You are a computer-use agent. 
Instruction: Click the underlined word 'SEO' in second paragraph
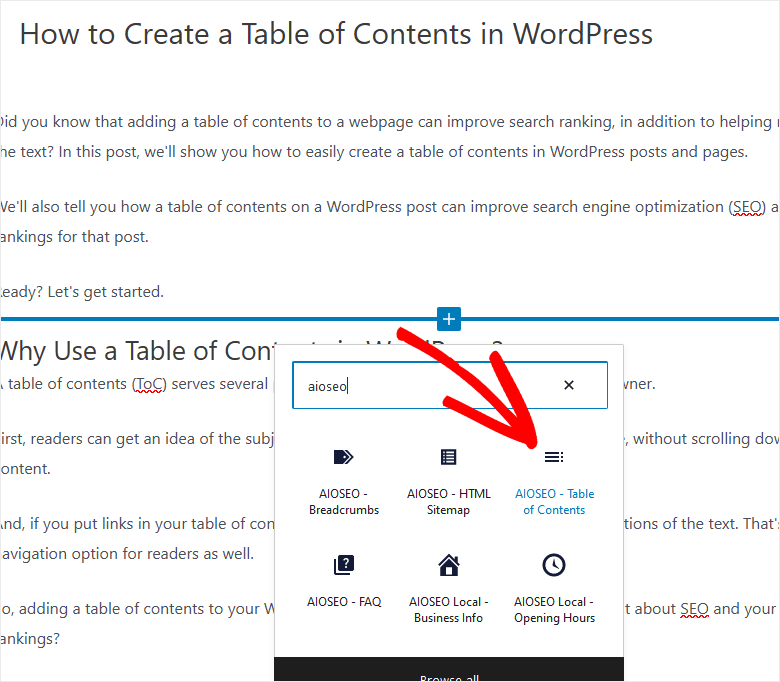747,207
